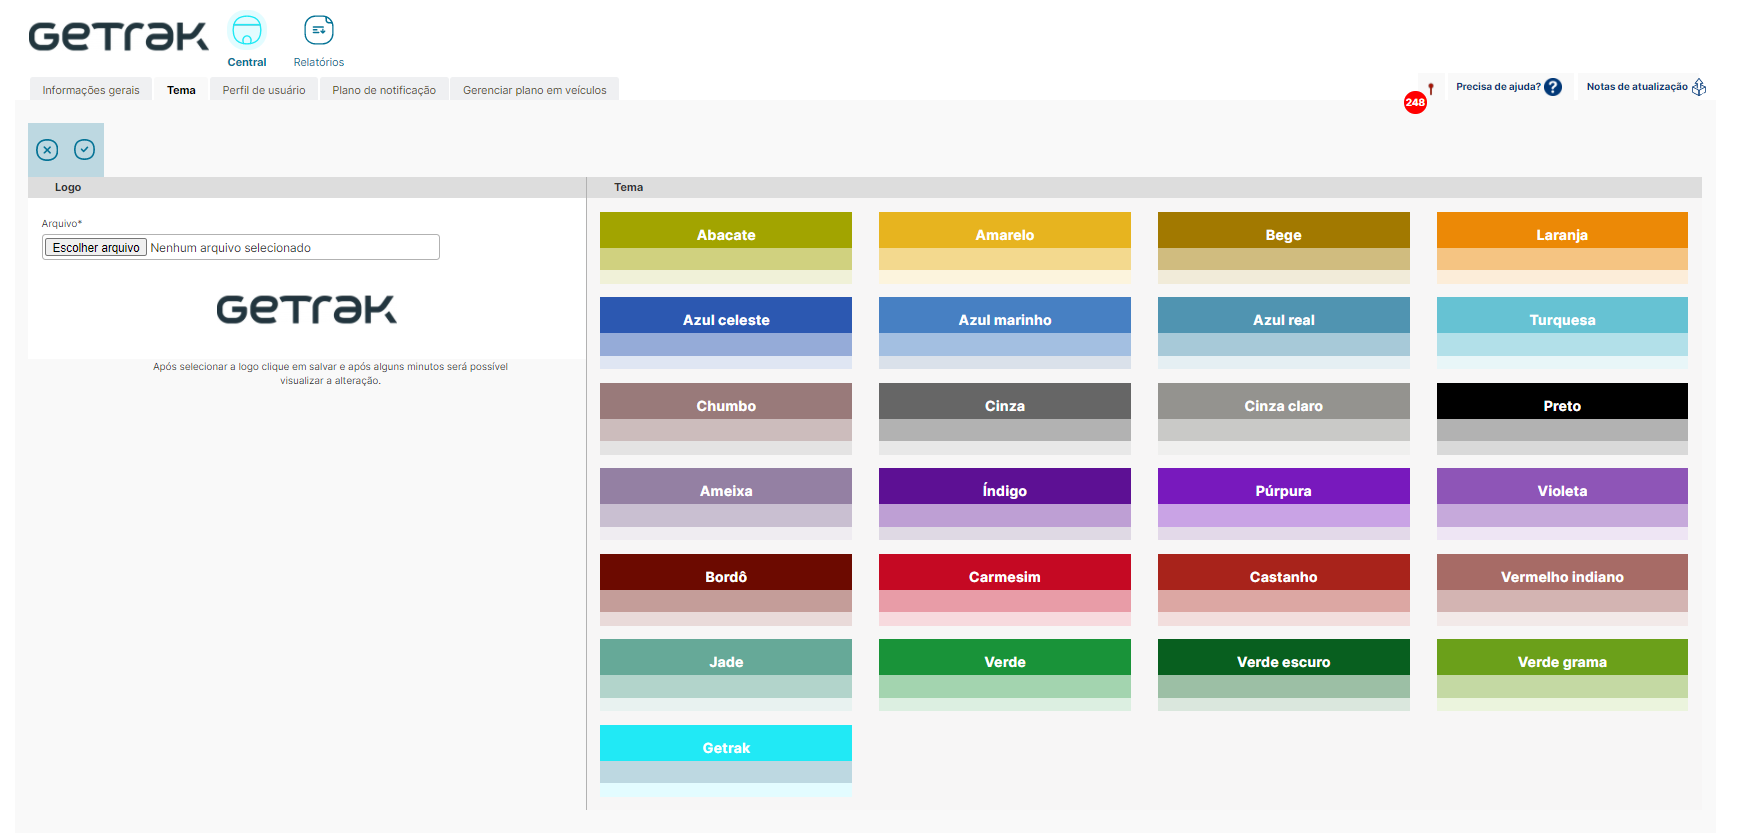Pick the Verde theme

(x=1005, y=675)
